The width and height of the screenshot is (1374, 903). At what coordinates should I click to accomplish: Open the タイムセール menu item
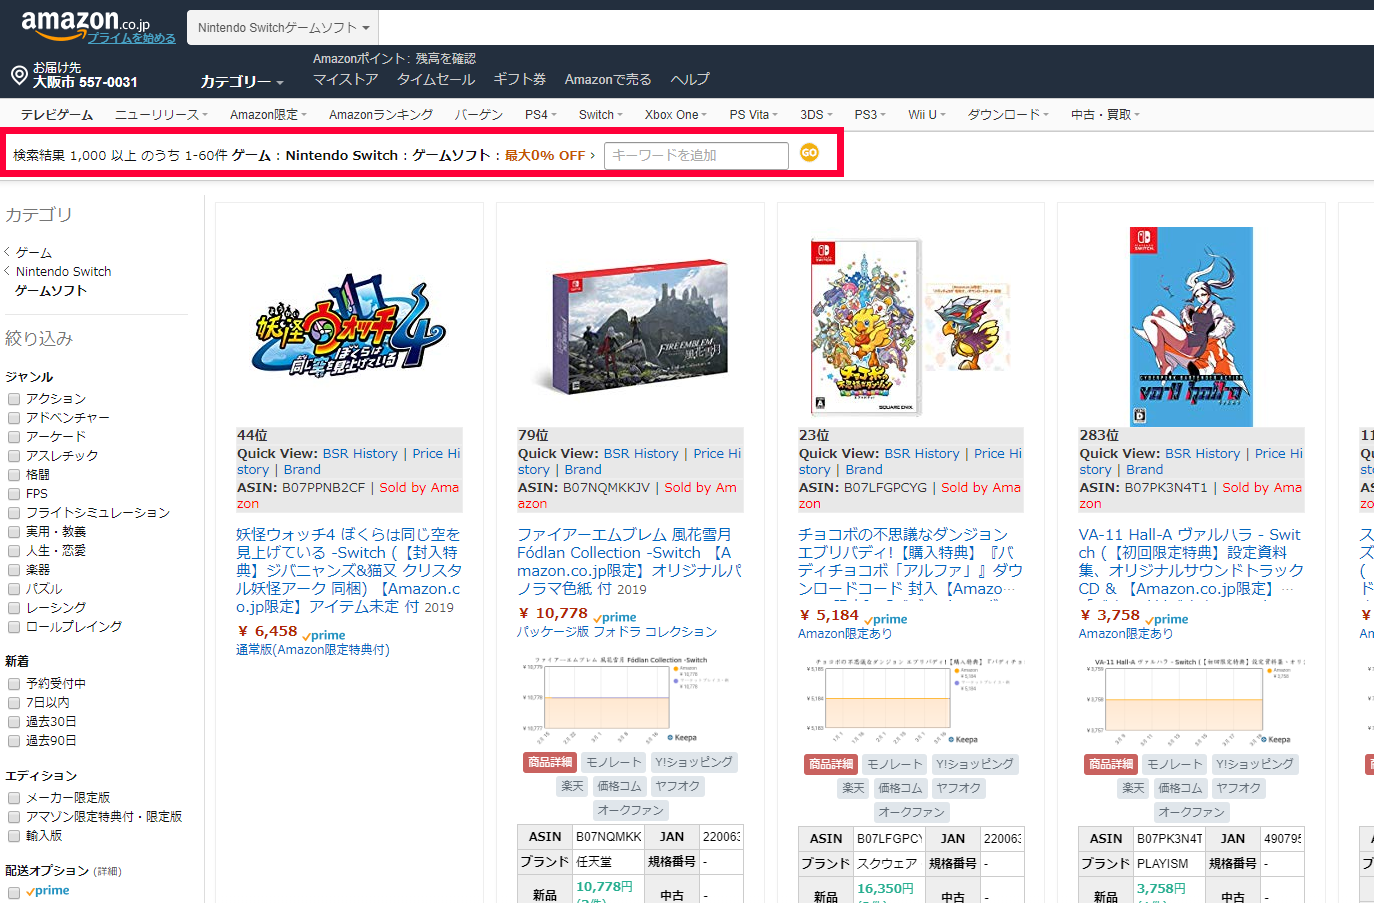click(x=436, y=79)
